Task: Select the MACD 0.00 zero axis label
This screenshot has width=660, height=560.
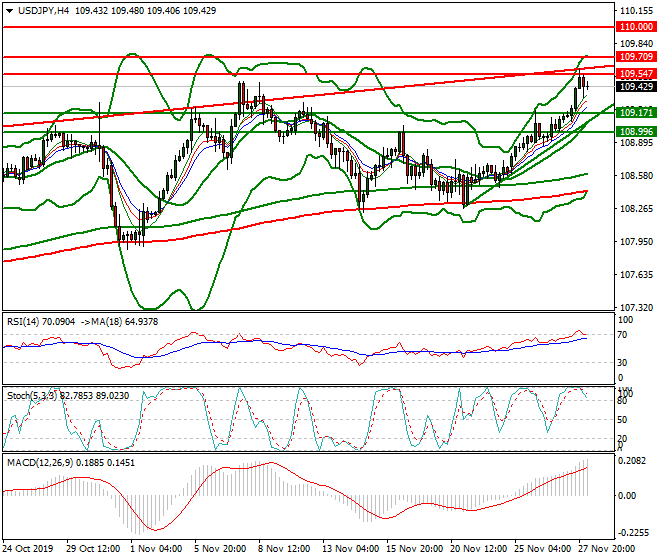Action: coord(627,496)
